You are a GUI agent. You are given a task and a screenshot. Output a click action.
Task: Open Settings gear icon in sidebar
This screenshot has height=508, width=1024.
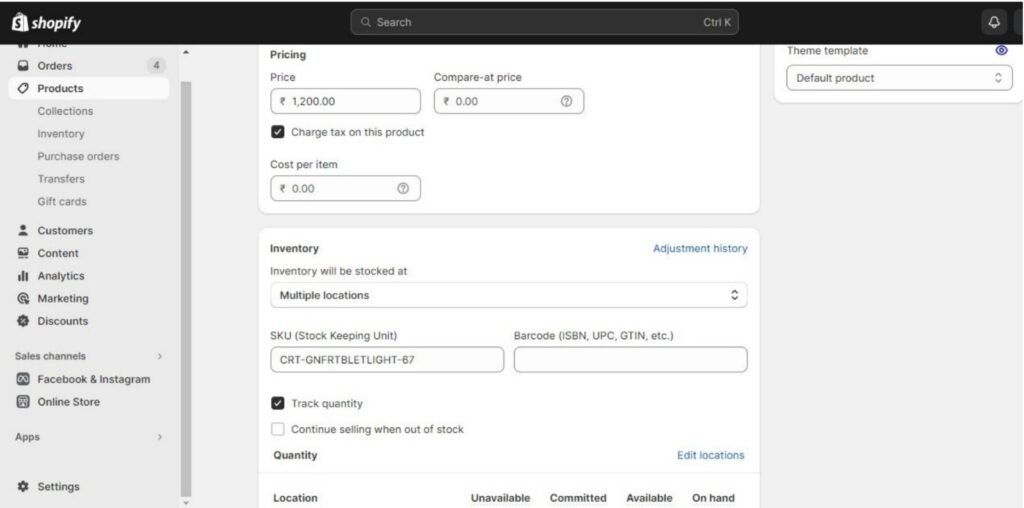pos(23,487)
